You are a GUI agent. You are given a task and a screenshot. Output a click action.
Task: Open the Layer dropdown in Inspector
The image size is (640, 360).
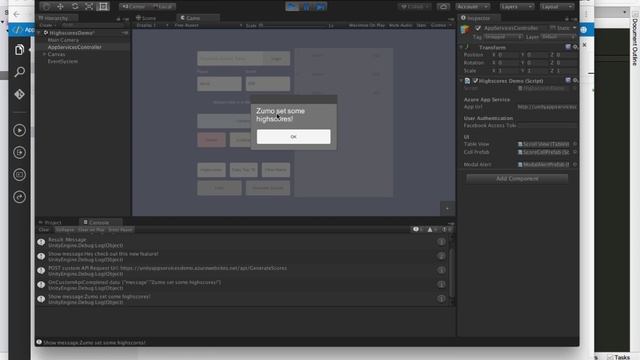[557, 37]
